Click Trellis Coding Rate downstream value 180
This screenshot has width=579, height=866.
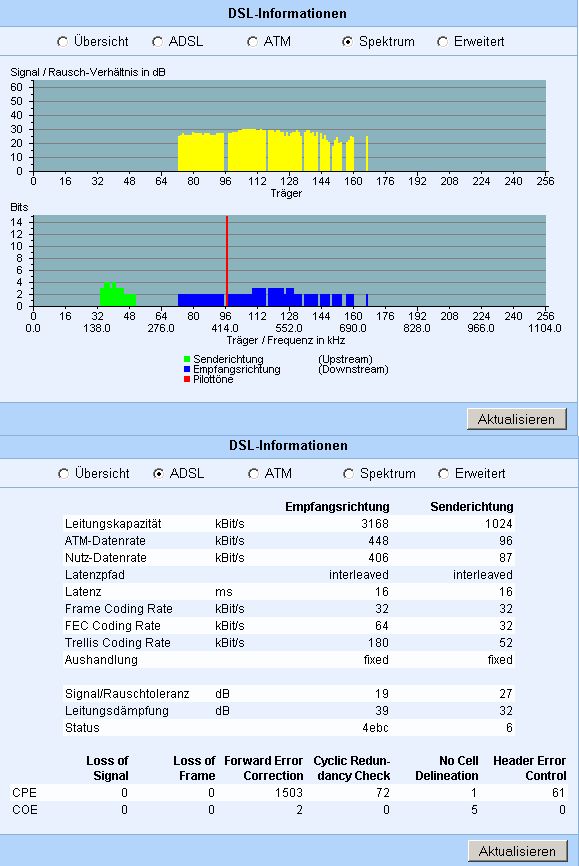tap(378, 643)
